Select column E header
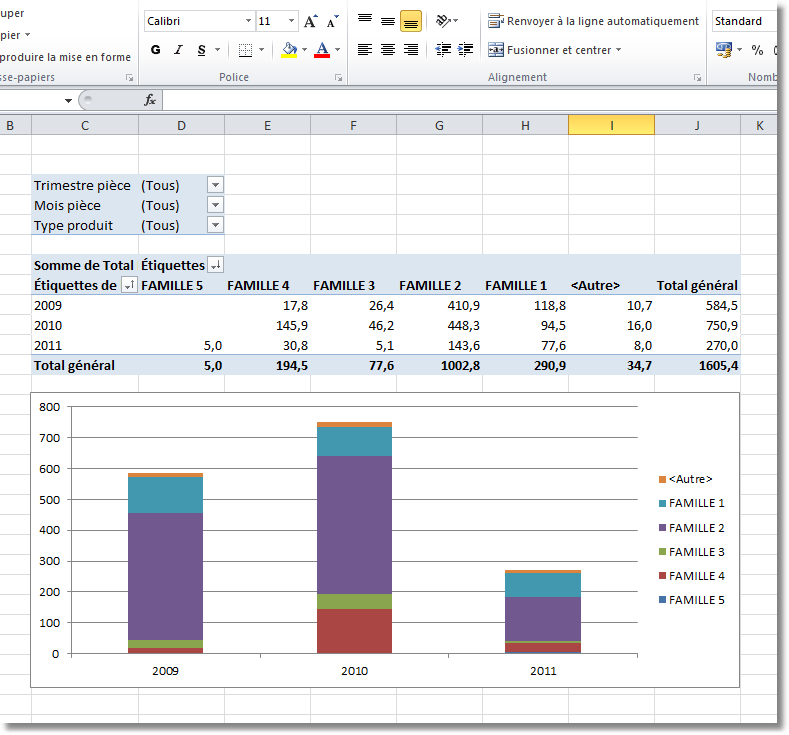 [267, 125]
